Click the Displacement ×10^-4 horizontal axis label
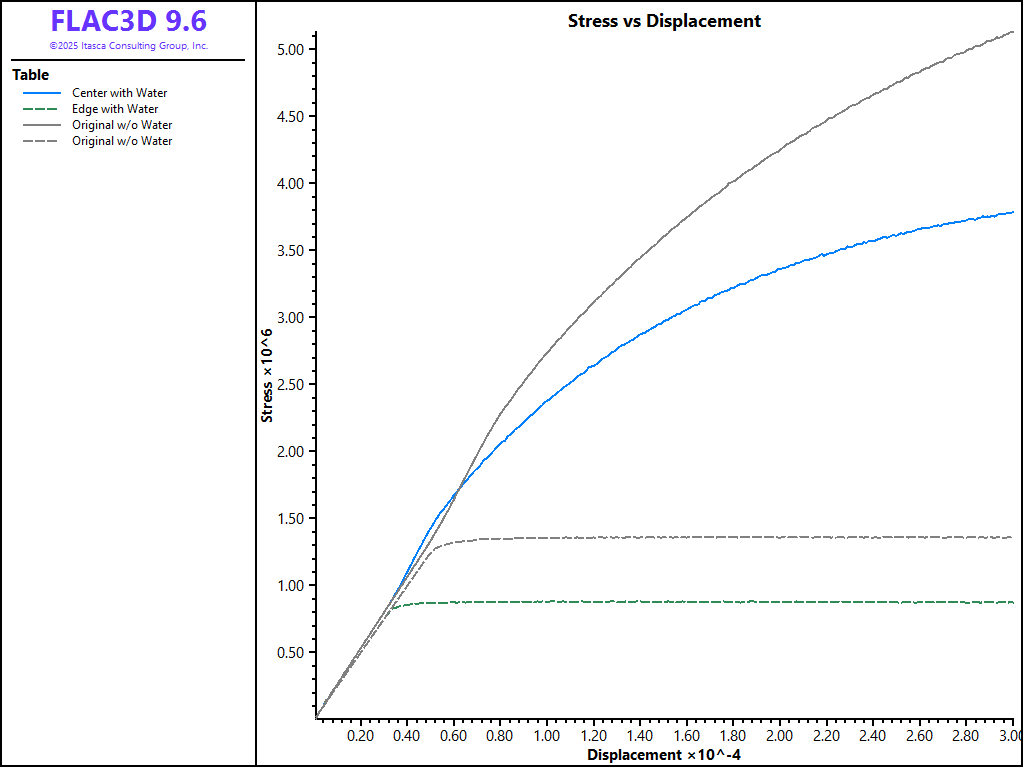 click(x=663, y=755)
